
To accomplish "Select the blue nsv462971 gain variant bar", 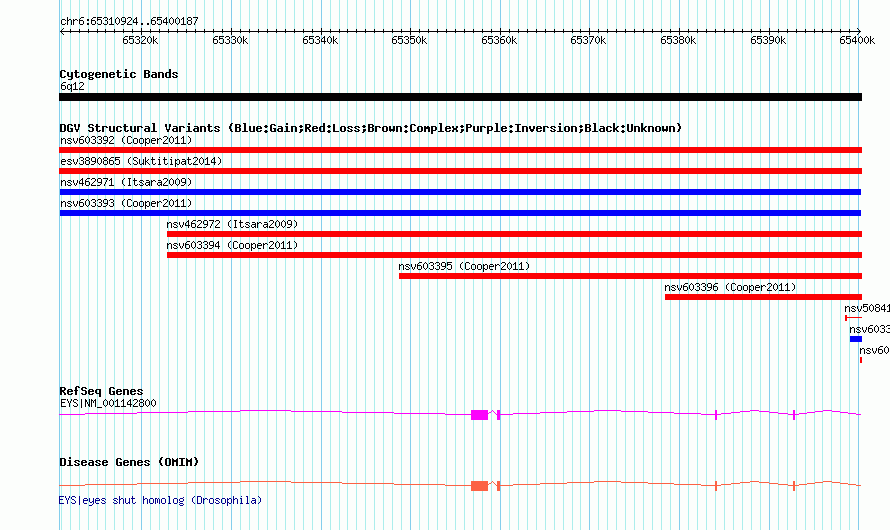I will [460, 192].
